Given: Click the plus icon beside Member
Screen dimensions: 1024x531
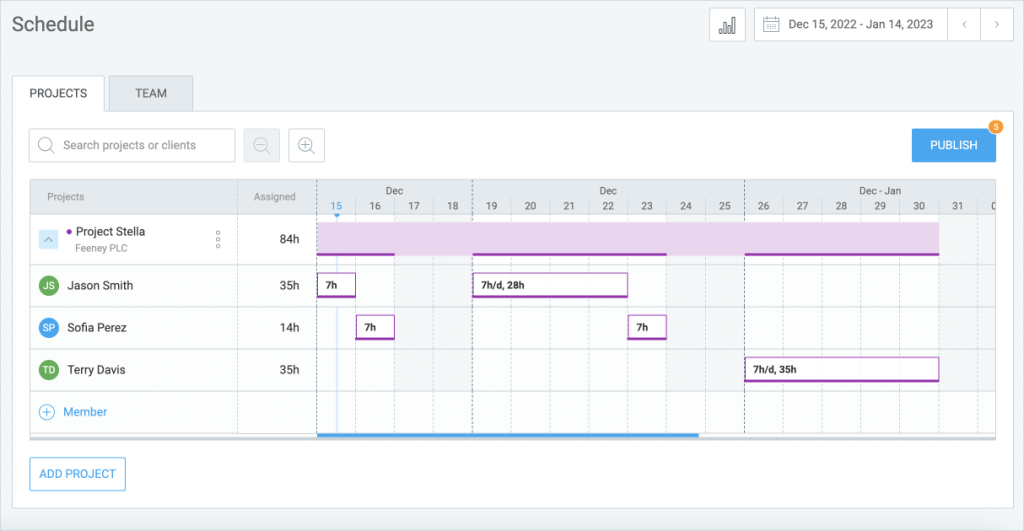Looking at the screenshot, I should coord(47,412).
